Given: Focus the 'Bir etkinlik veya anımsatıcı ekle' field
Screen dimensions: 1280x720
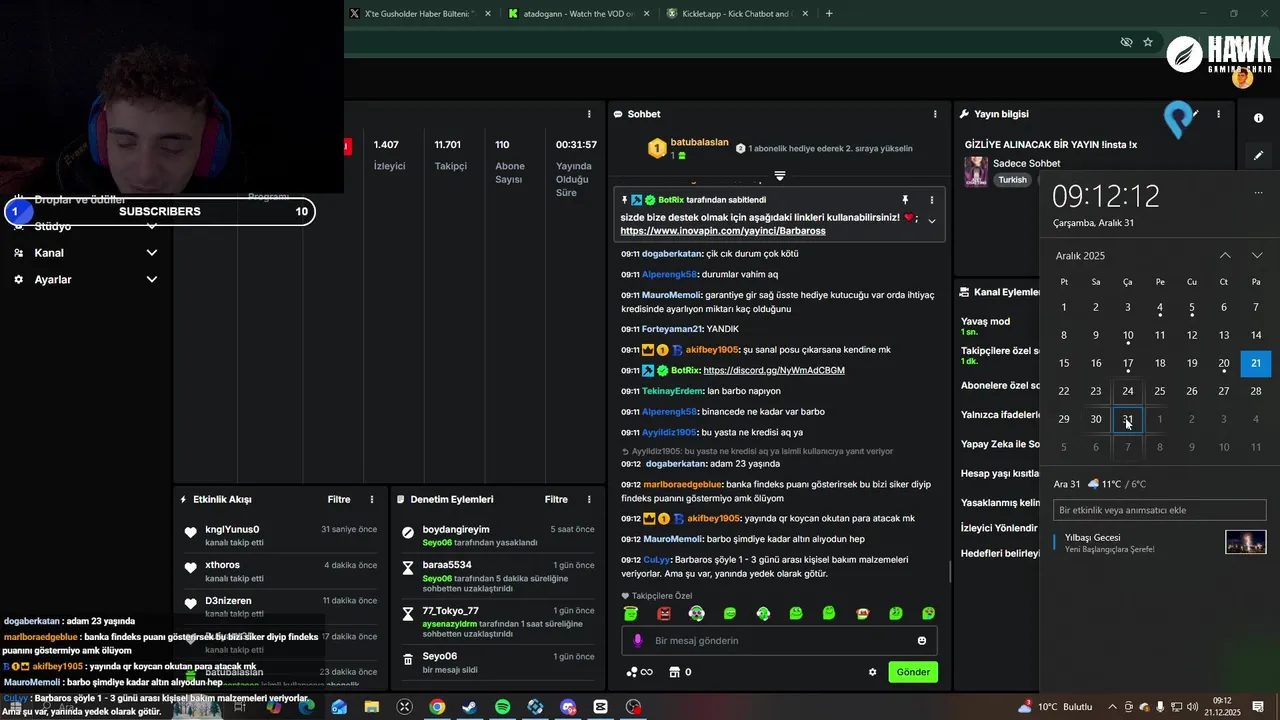Looking at the screenshot, I should tap(1160, 510).
